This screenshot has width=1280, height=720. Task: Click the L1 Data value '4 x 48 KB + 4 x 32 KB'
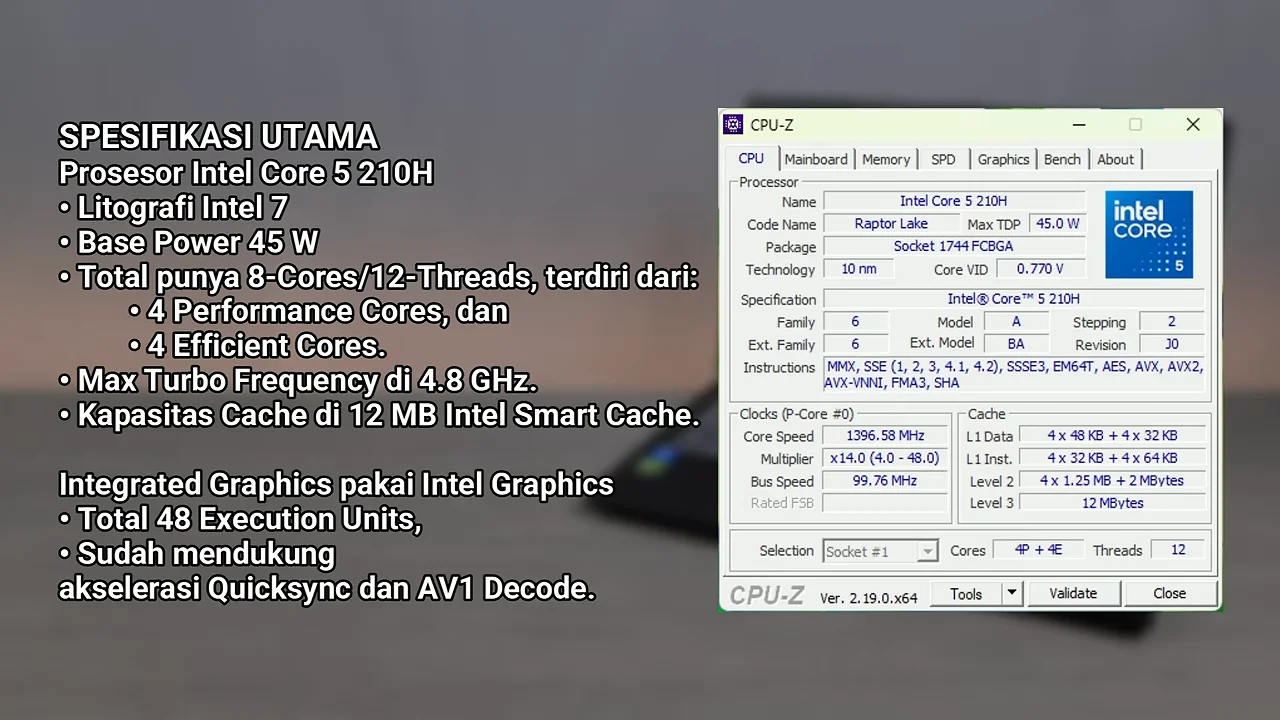click(x=1112, y=436)
